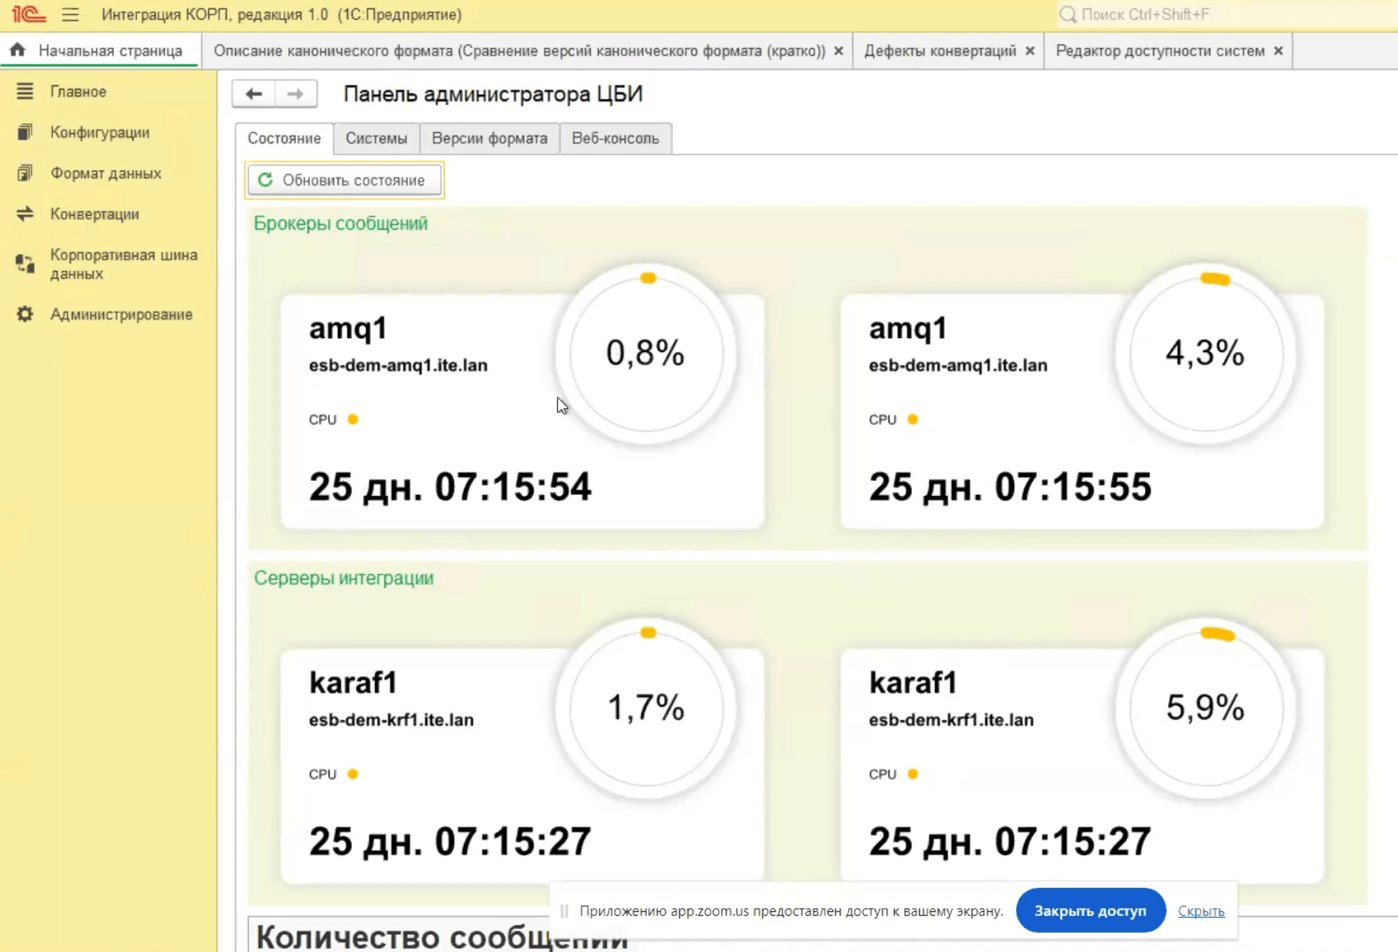1398x952 pixels.
Task: Click the 1C logo icon
Action: tap(28, 15)
